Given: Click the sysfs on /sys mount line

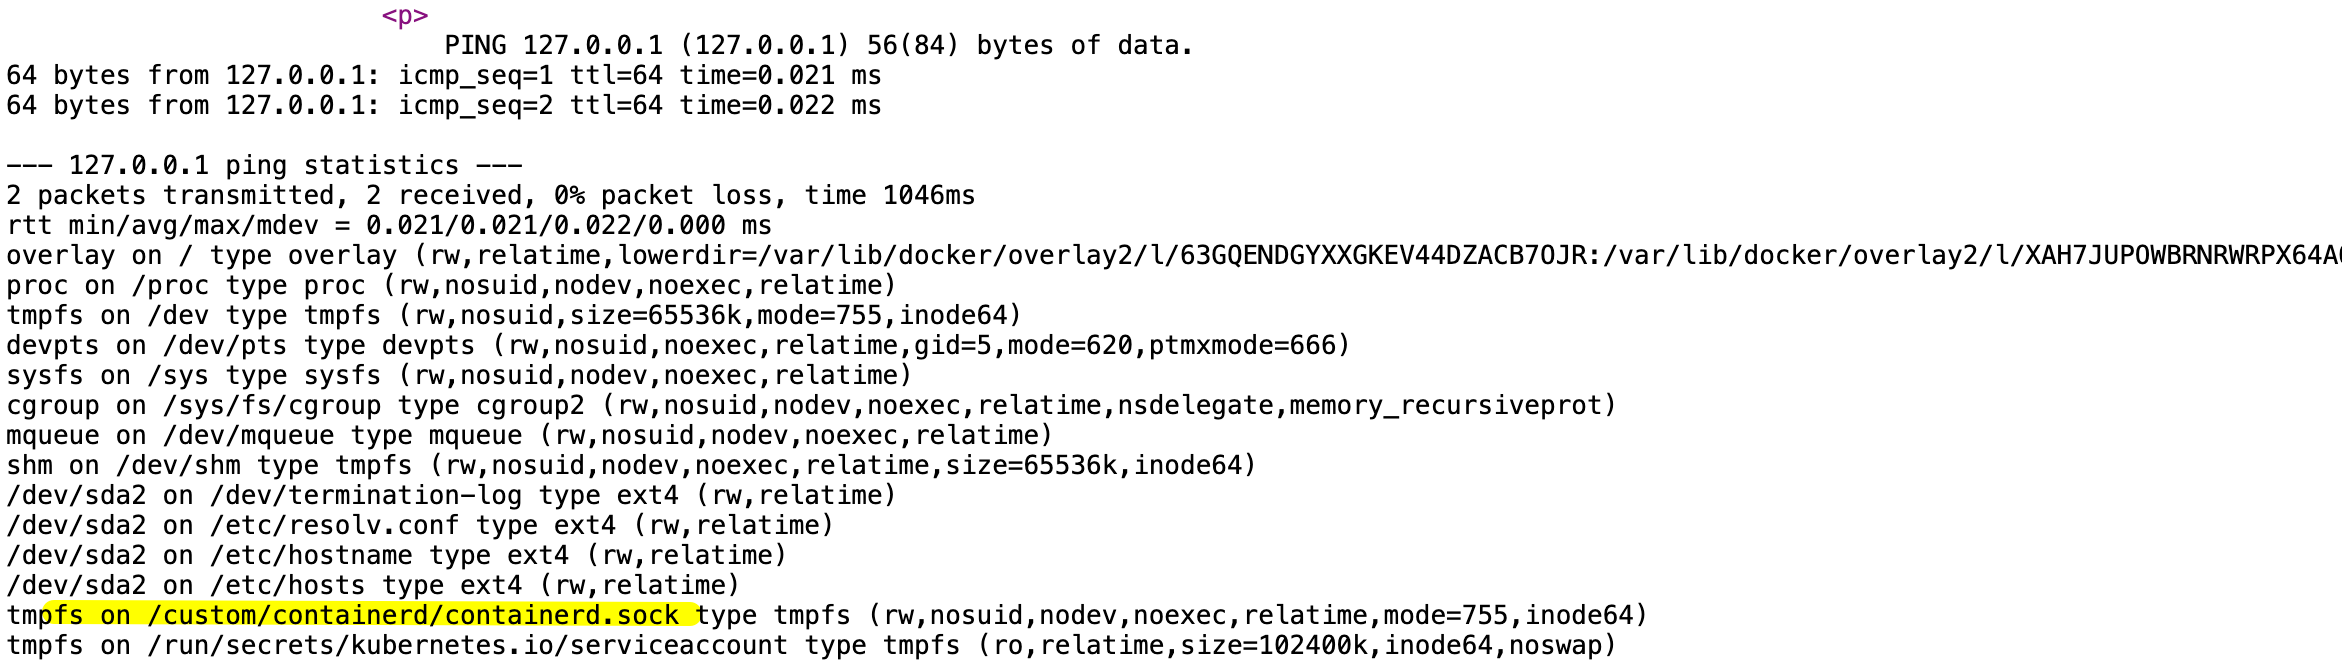Looking at the screenshot, I should pos(459,376).
